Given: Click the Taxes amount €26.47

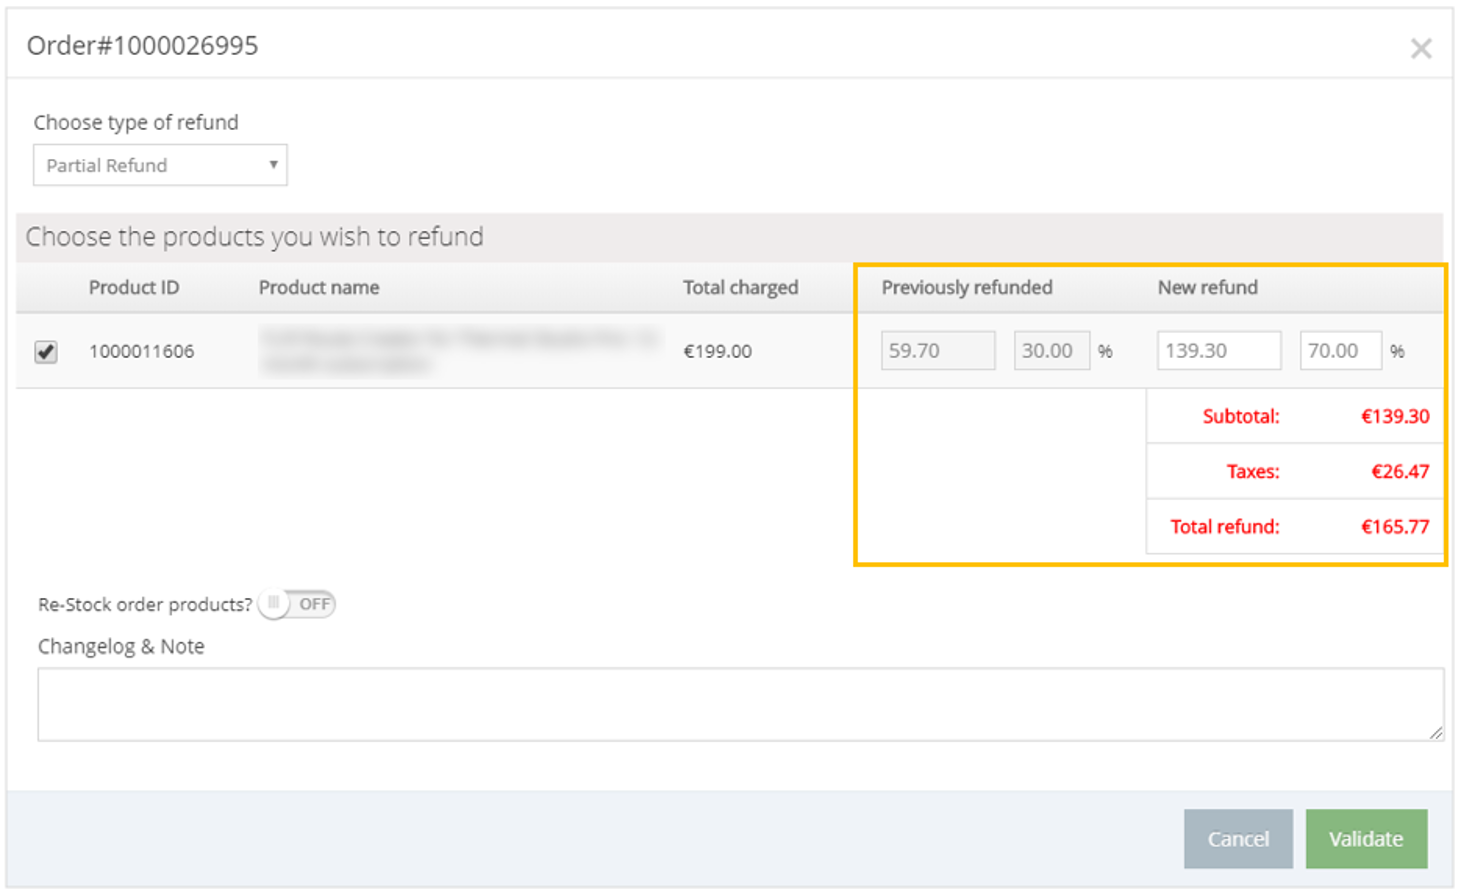Looking at the screenshot, I should 1400,472.
